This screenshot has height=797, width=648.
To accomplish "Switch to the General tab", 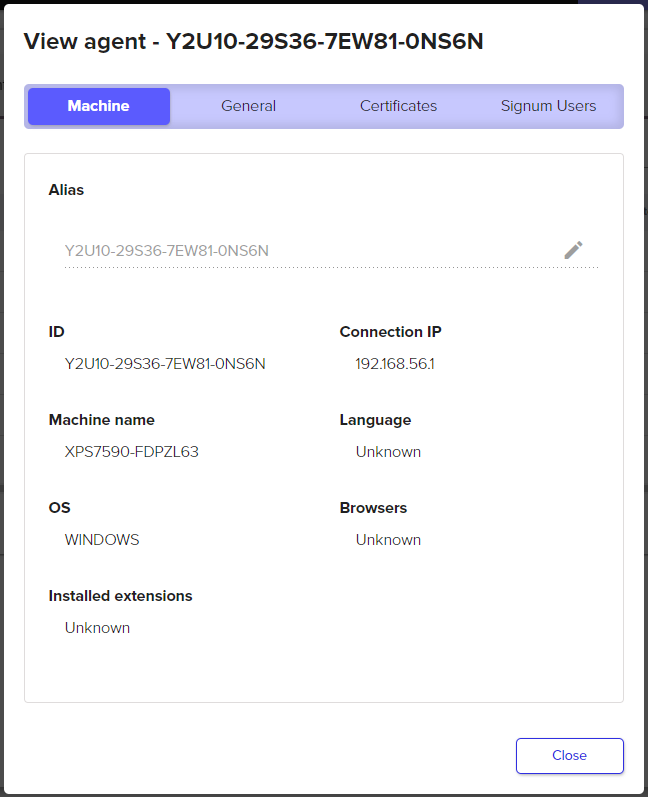I will point(248,106).
